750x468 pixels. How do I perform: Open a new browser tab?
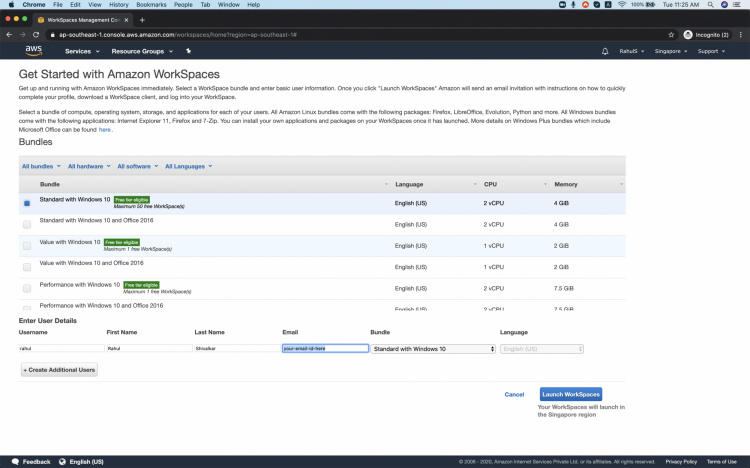pyautogui.click(x=142, y=19)
